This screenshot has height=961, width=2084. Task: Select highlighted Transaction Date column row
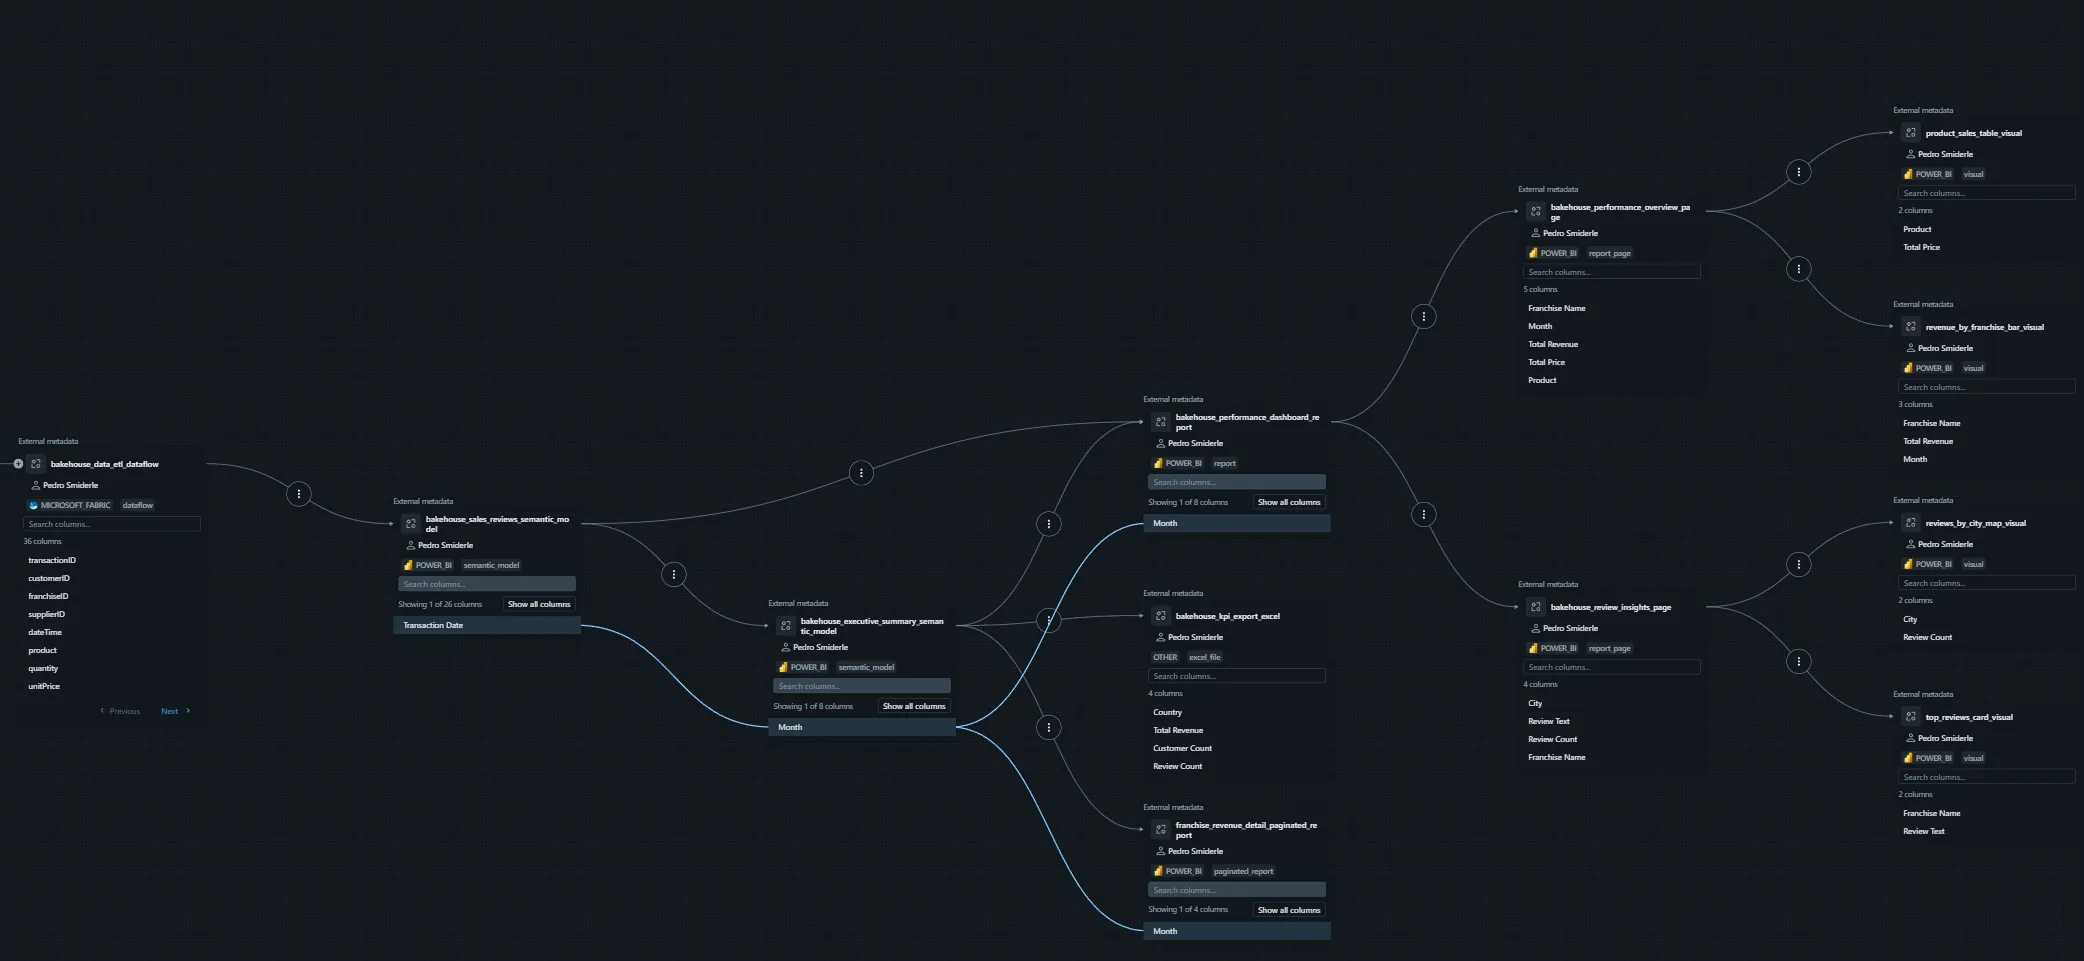(487, 625)
